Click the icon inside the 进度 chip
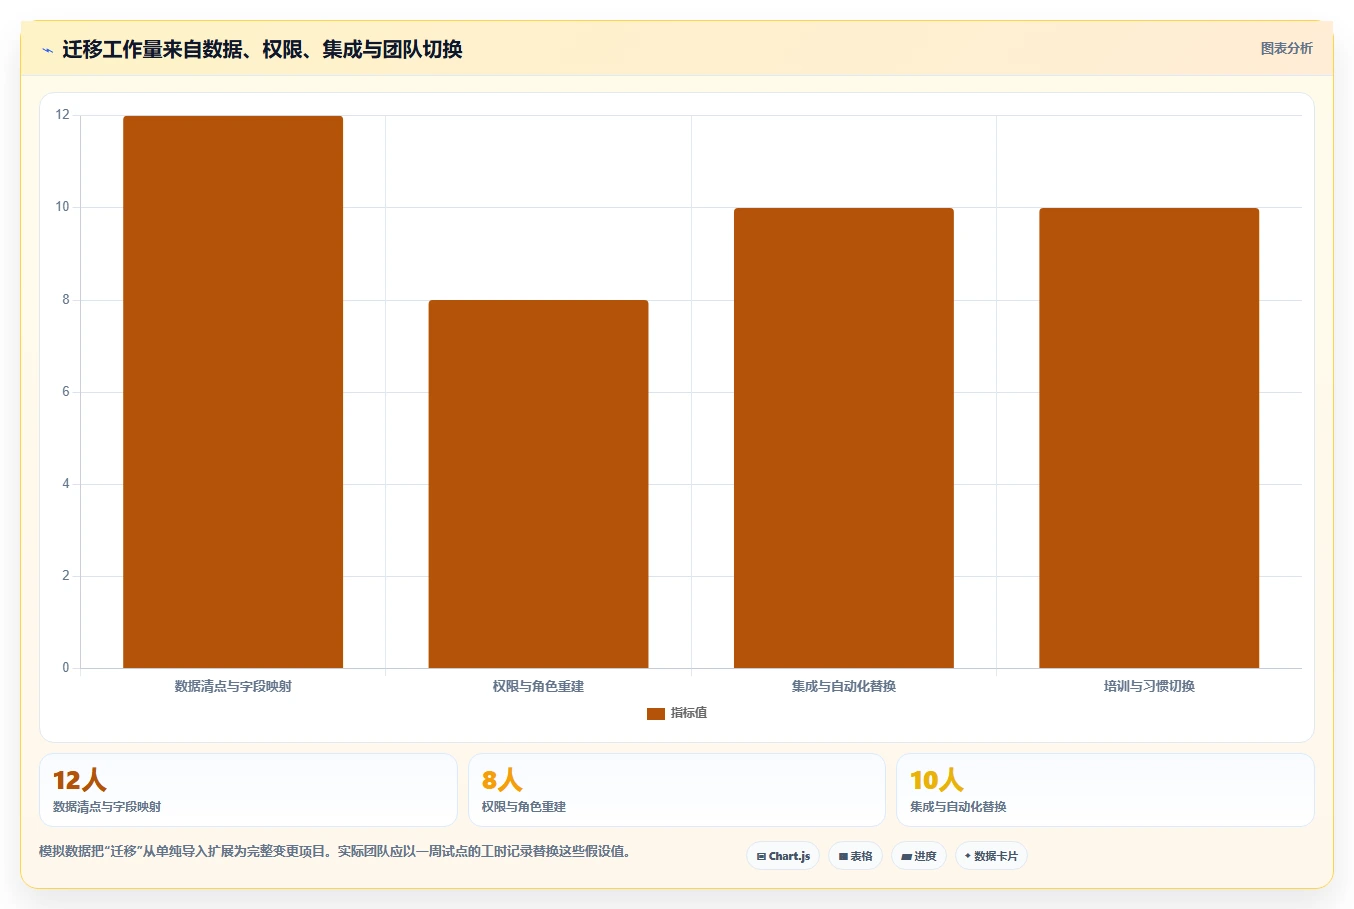 [x=906, y=857]
